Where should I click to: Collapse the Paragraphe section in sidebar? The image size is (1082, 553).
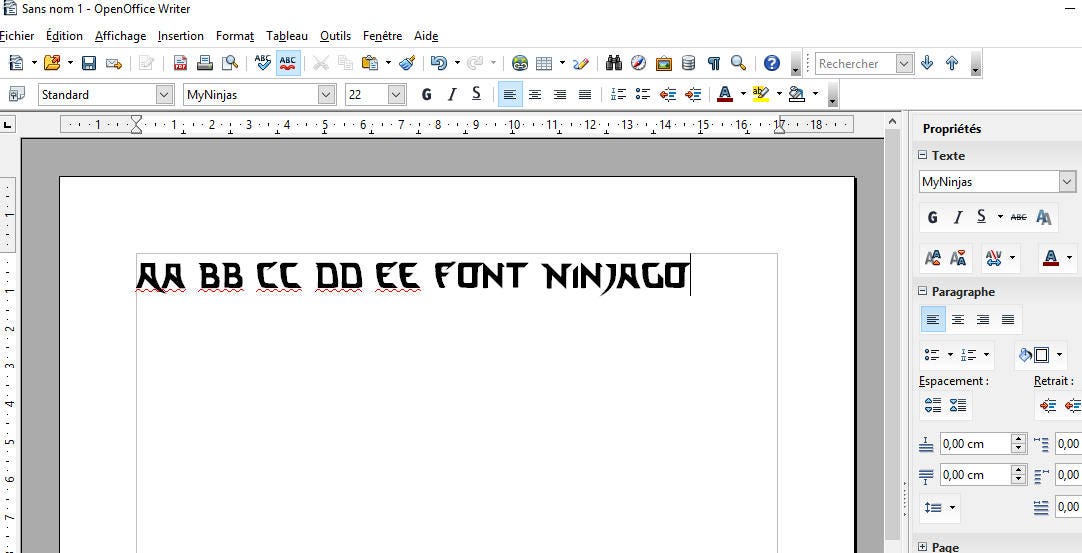click(923, 291)
